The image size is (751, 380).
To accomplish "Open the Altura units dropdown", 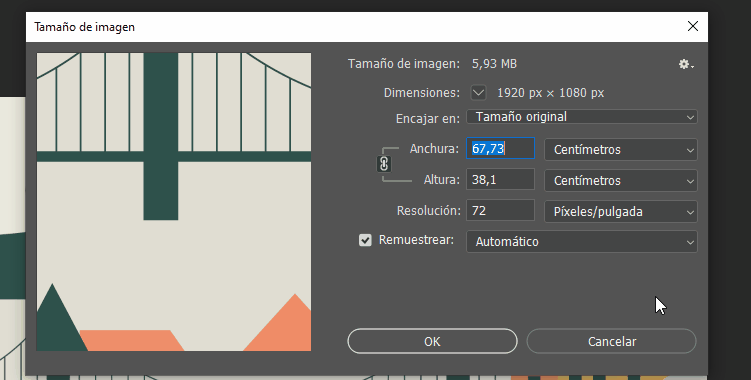I will [x=621, y=181].
